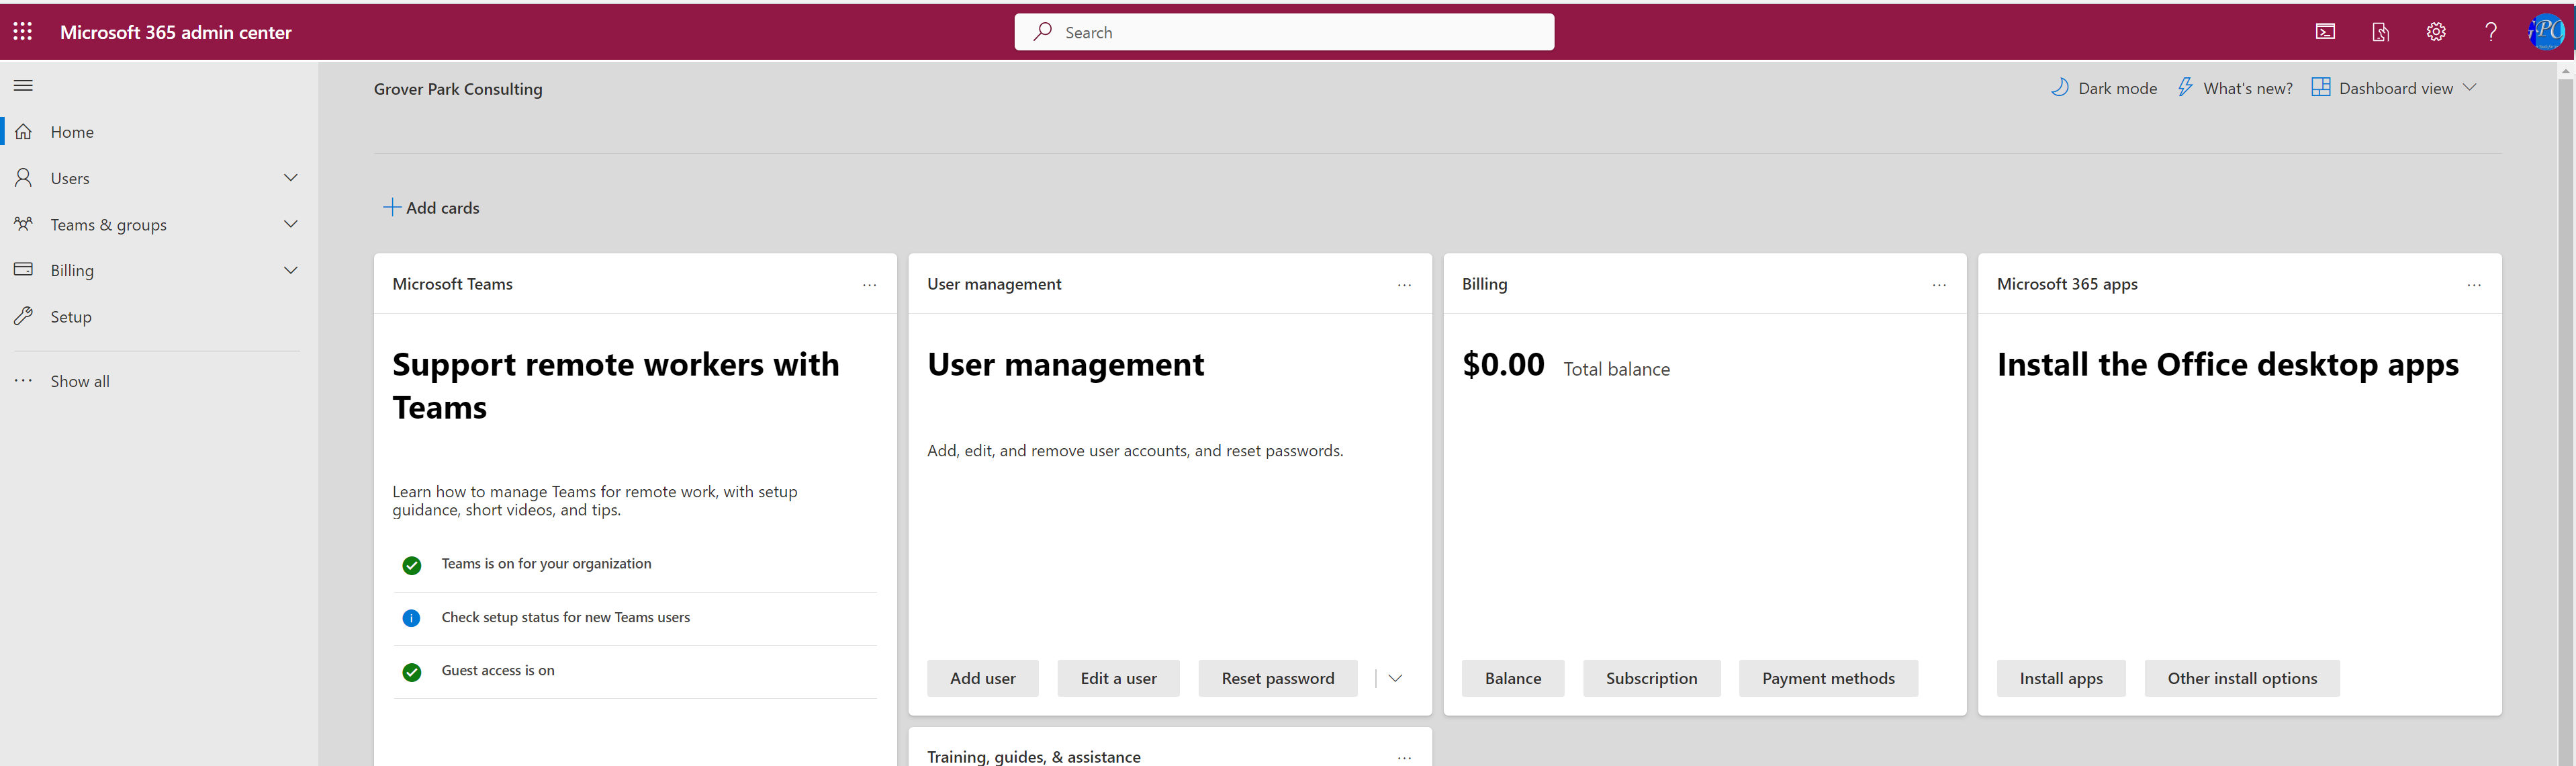Click the Payment methods button
The height and width of the screenshot is (766, 2576).
pyautogui.click(x=1828, y=678)
